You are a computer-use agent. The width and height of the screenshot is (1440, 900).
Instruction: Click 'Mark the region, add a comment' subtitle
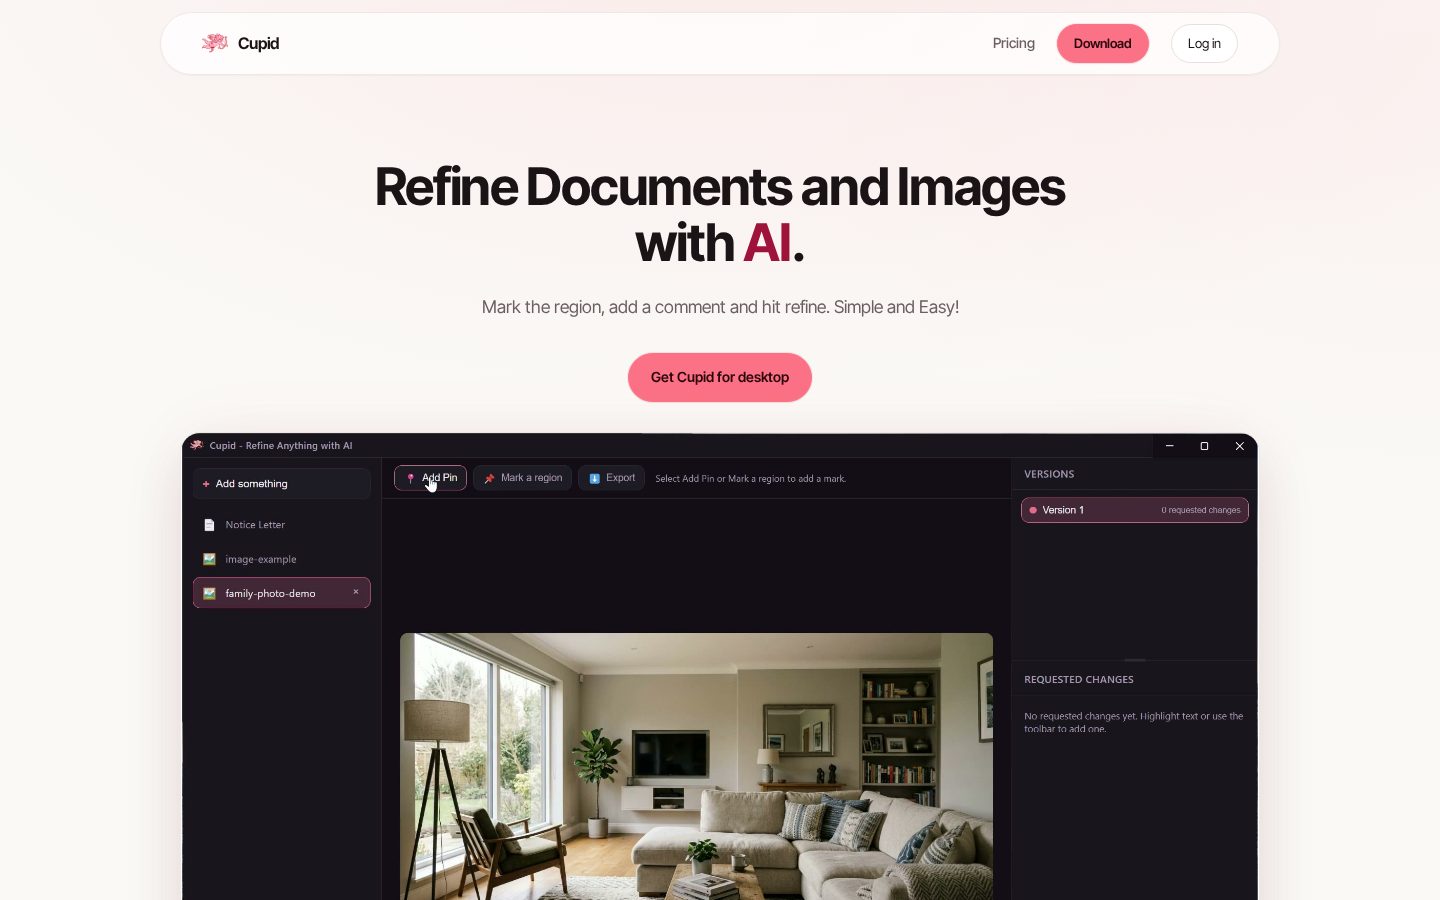[x=720, y=307]
